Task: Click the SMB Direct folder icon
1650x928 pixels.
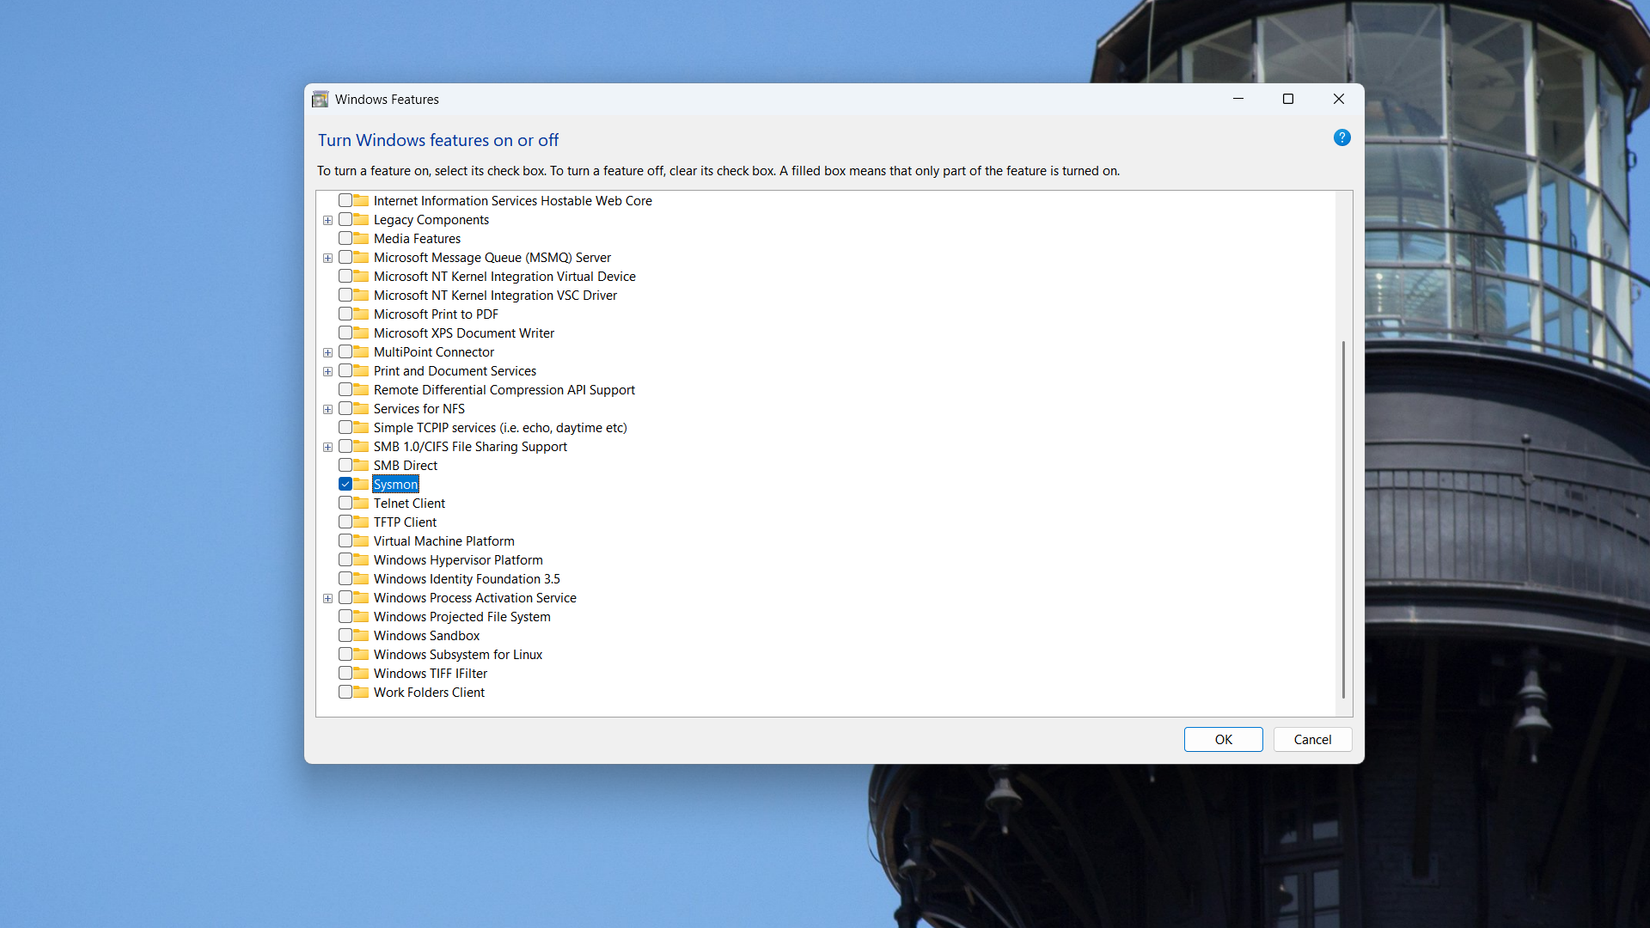Action: (357, 465)
